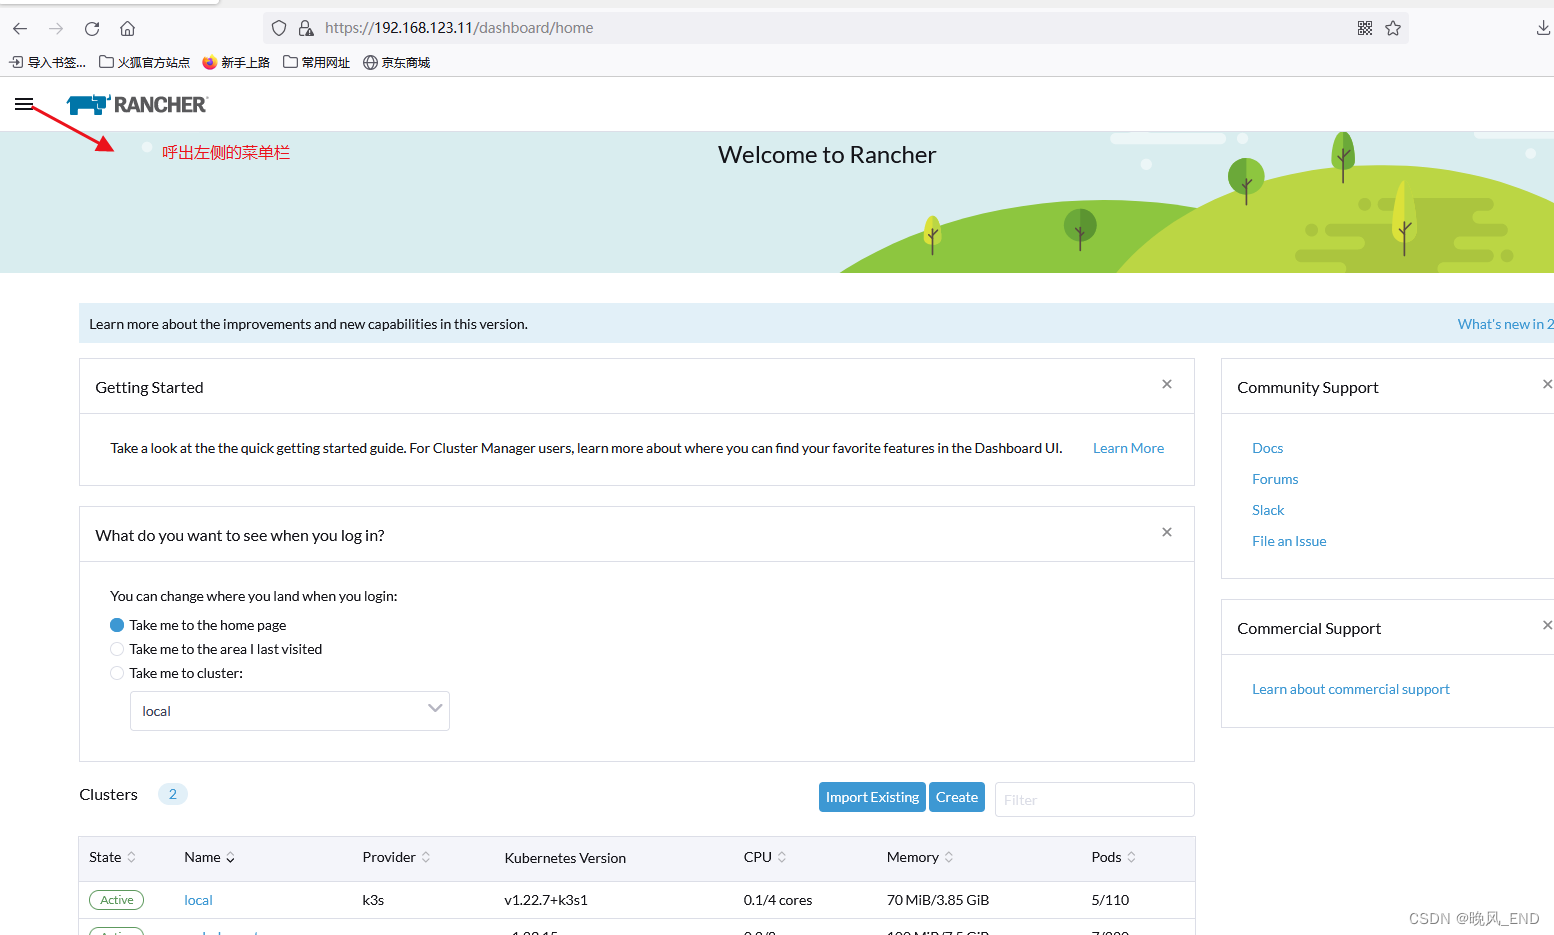The height and width of the screenshot is (935, 1554).
Task: Bookmark this page with the star
Action: tap(1393, 28)
